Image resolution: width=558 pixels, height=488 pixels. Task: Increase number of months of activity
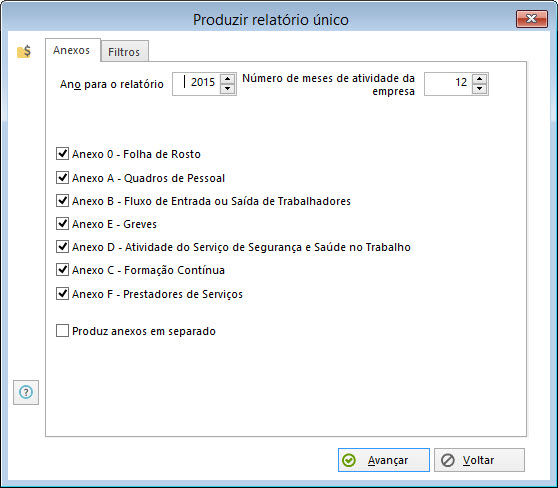(x=479, y=79)
